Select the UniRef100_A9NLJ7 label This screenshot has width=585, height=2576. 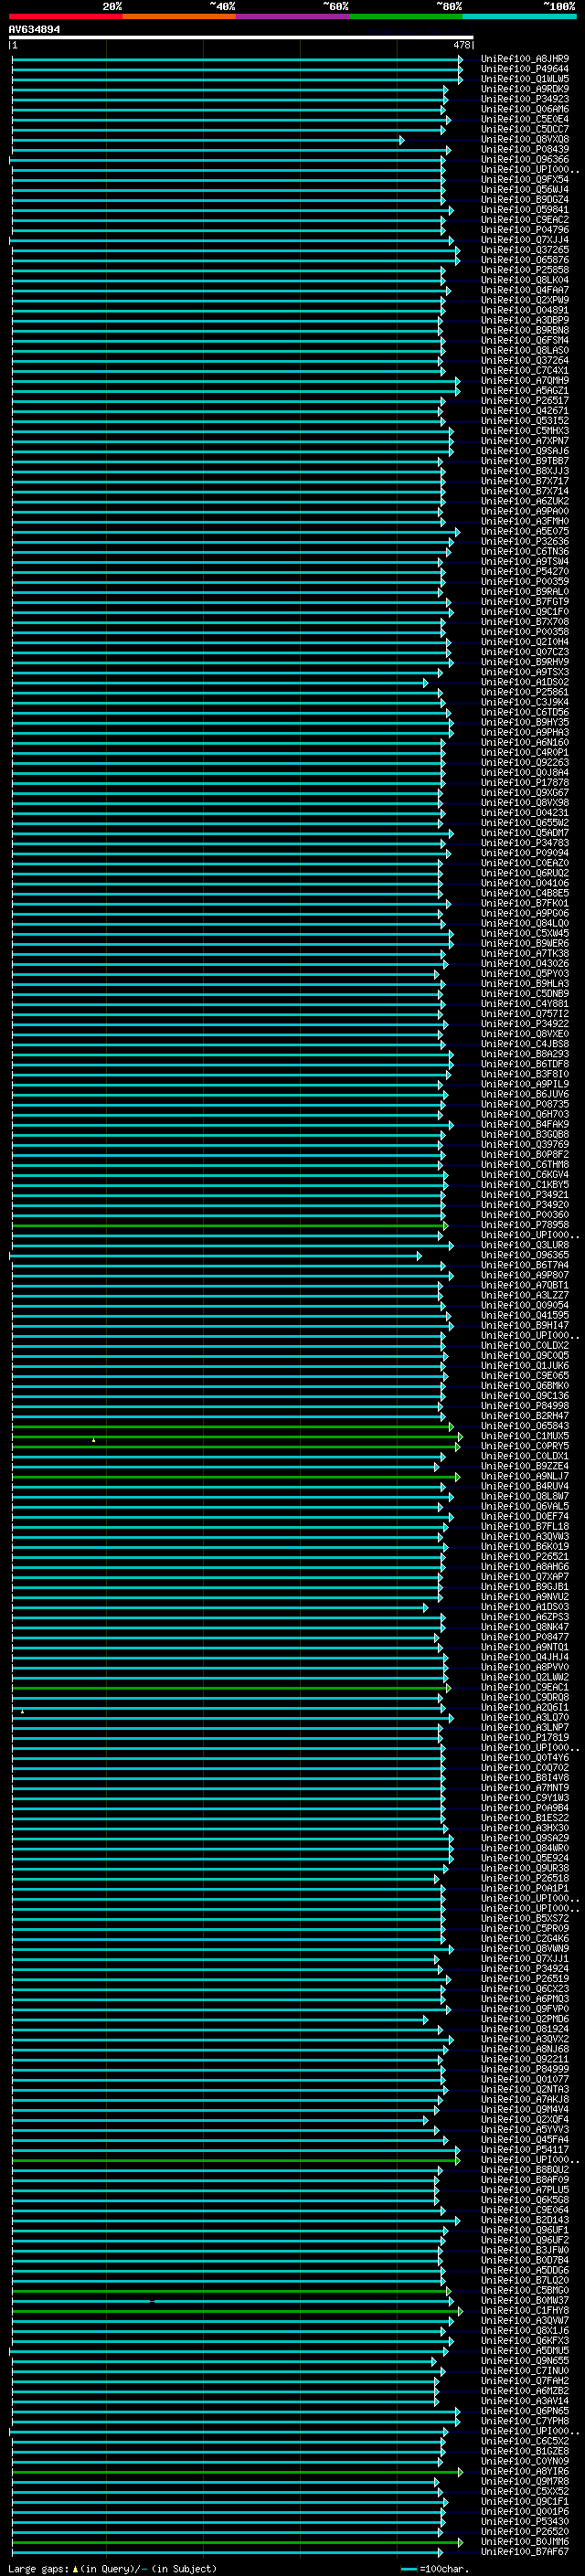tap(525, 1475)
